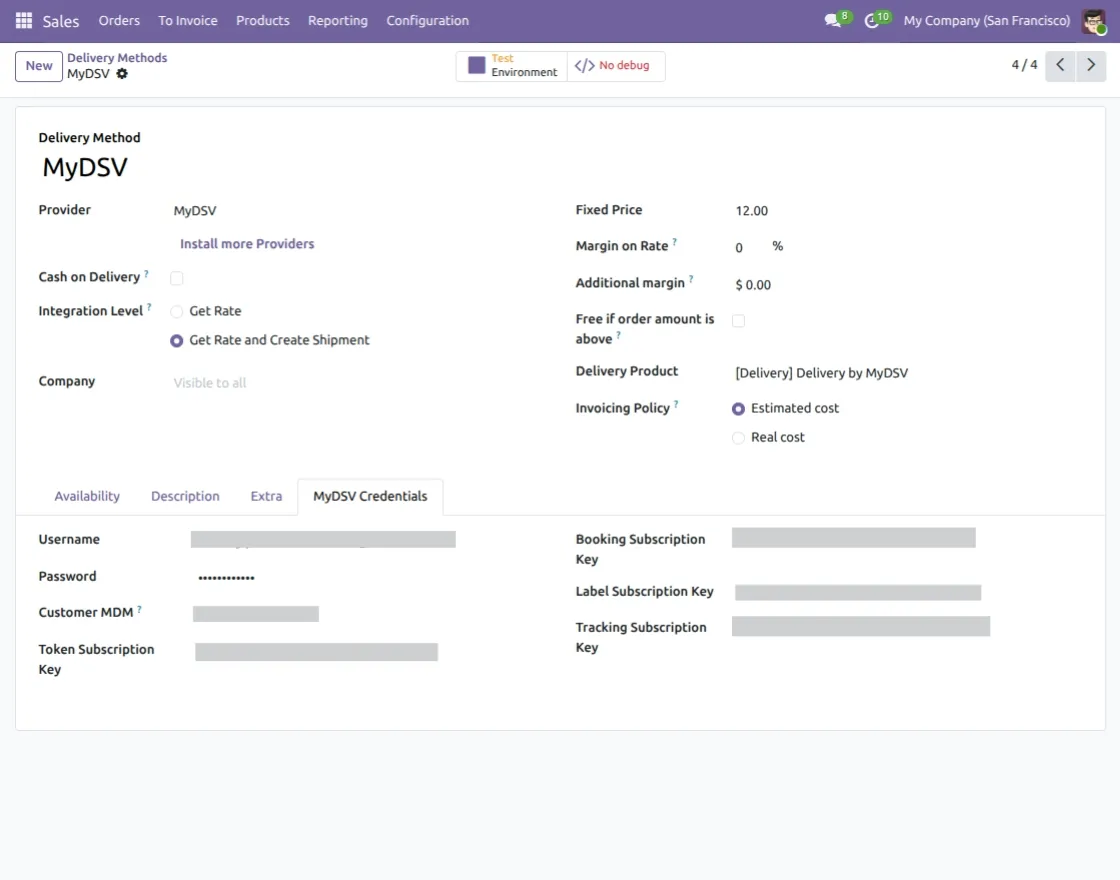
Task: Open the Reporting menu
Action: tap(338, 21)
